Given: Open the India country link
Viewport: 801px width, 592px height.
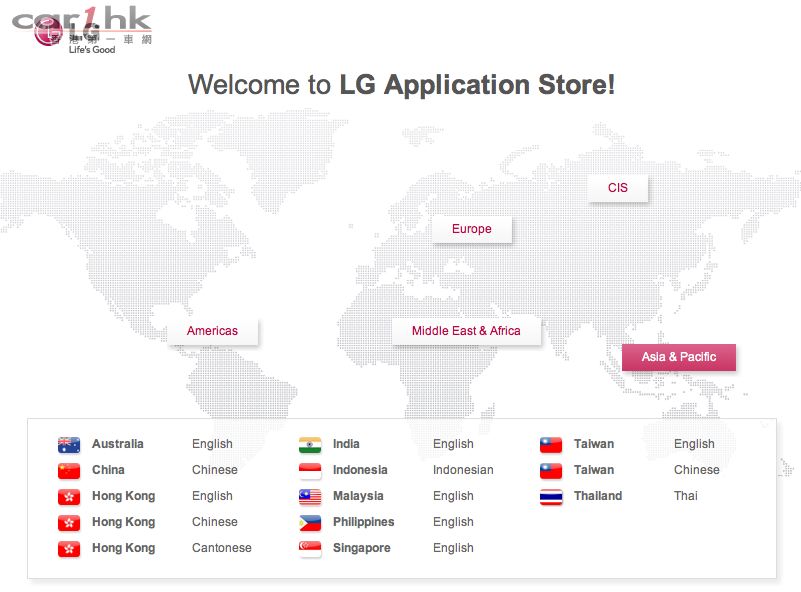Looking at the screenshot, I should pos(346,444).
